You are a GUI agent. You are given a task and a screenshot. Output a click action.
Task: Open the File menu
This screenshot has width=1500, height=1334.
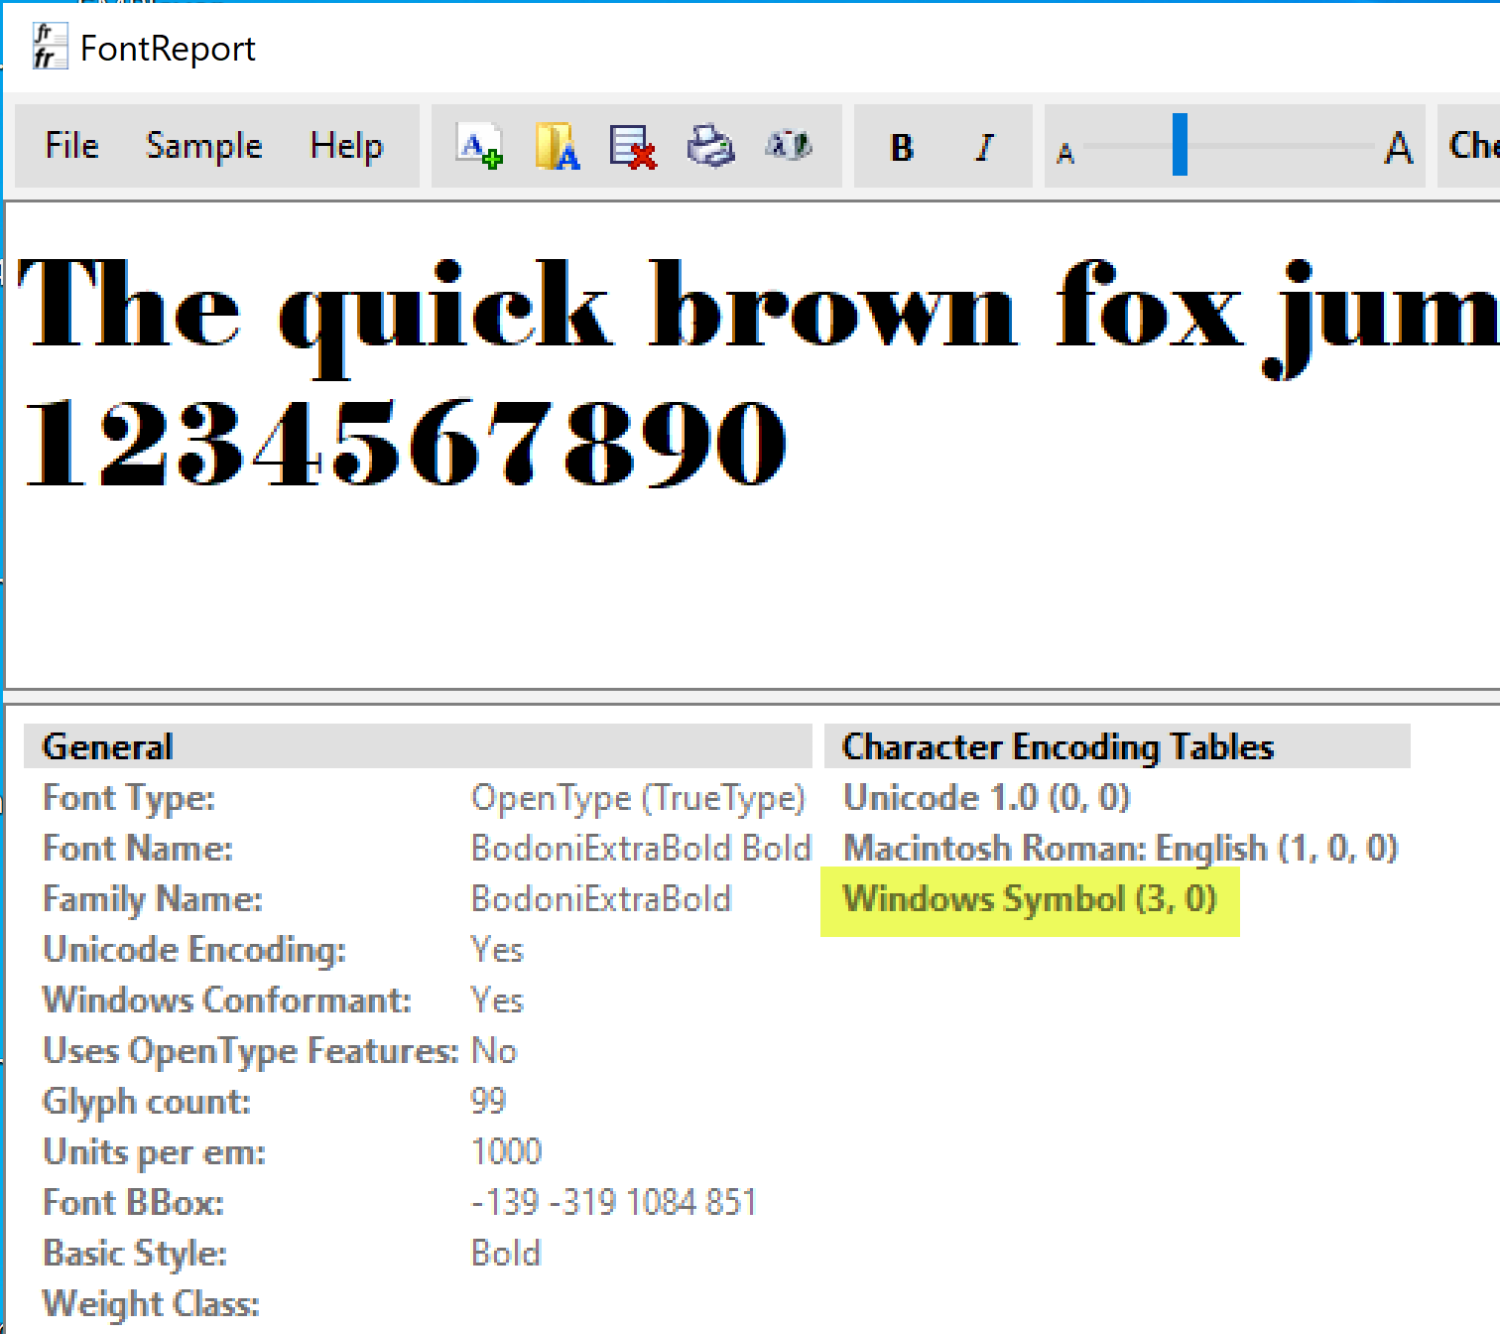71,145
